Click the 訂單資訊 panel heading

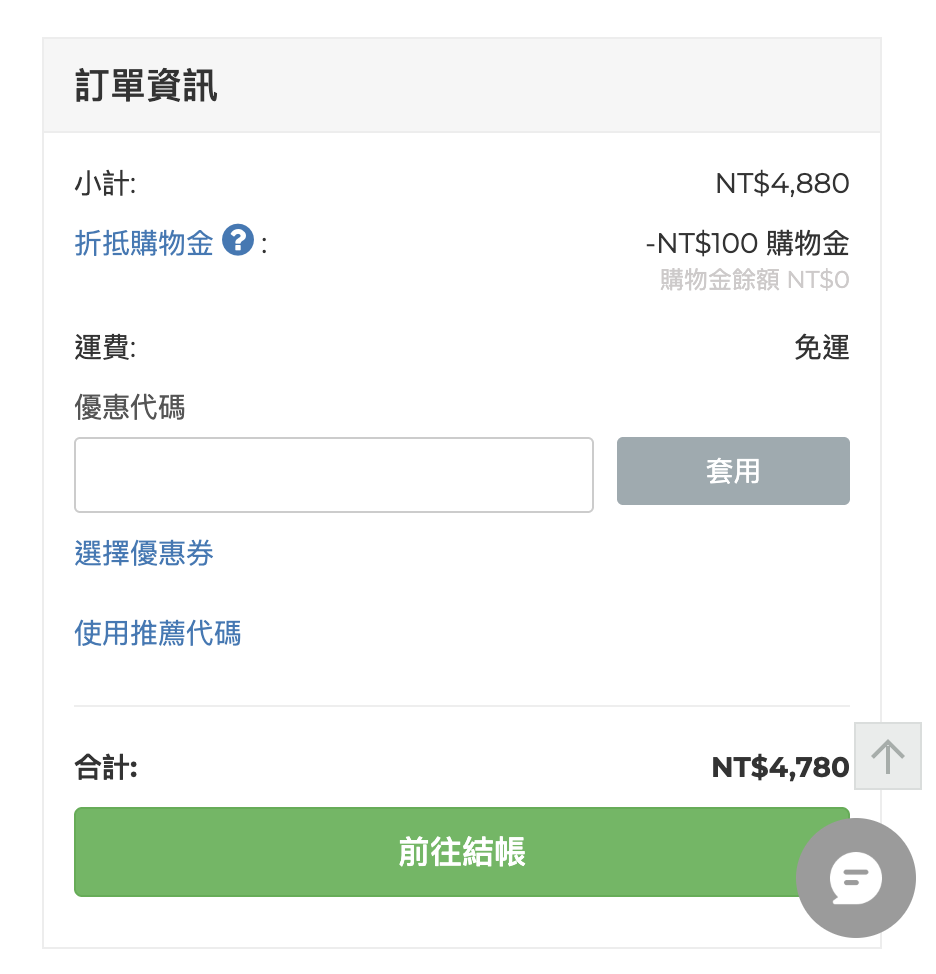146,85
